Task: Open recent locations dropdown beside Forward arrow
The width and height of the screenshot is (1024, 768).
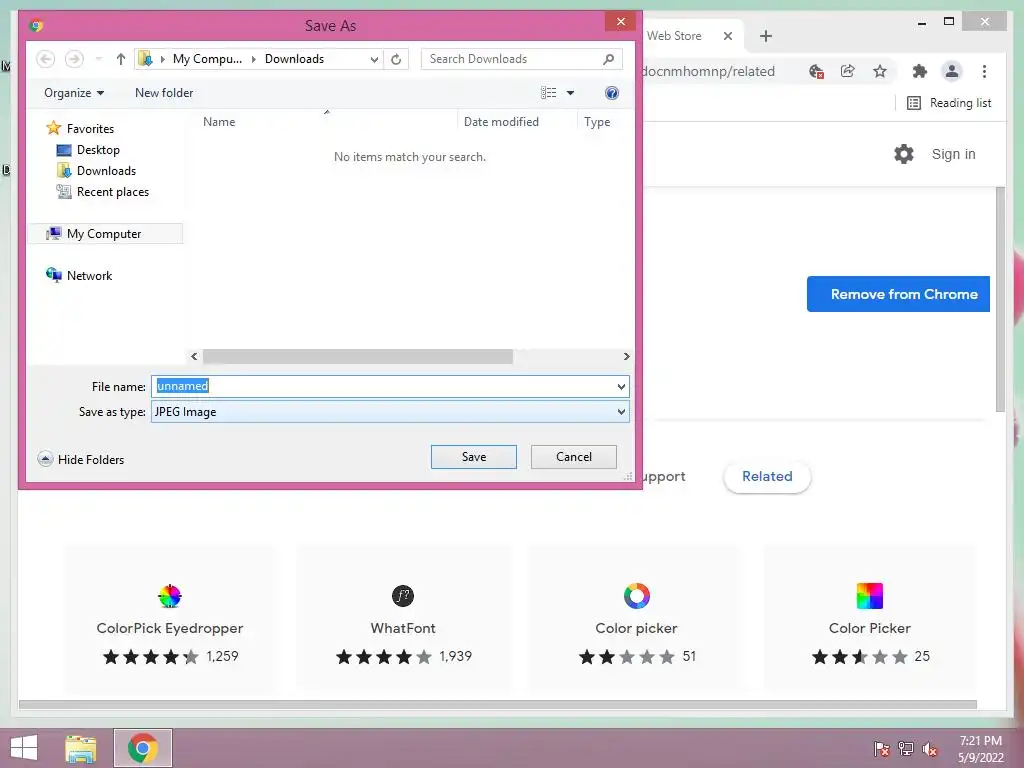Action: click(99, 59)
